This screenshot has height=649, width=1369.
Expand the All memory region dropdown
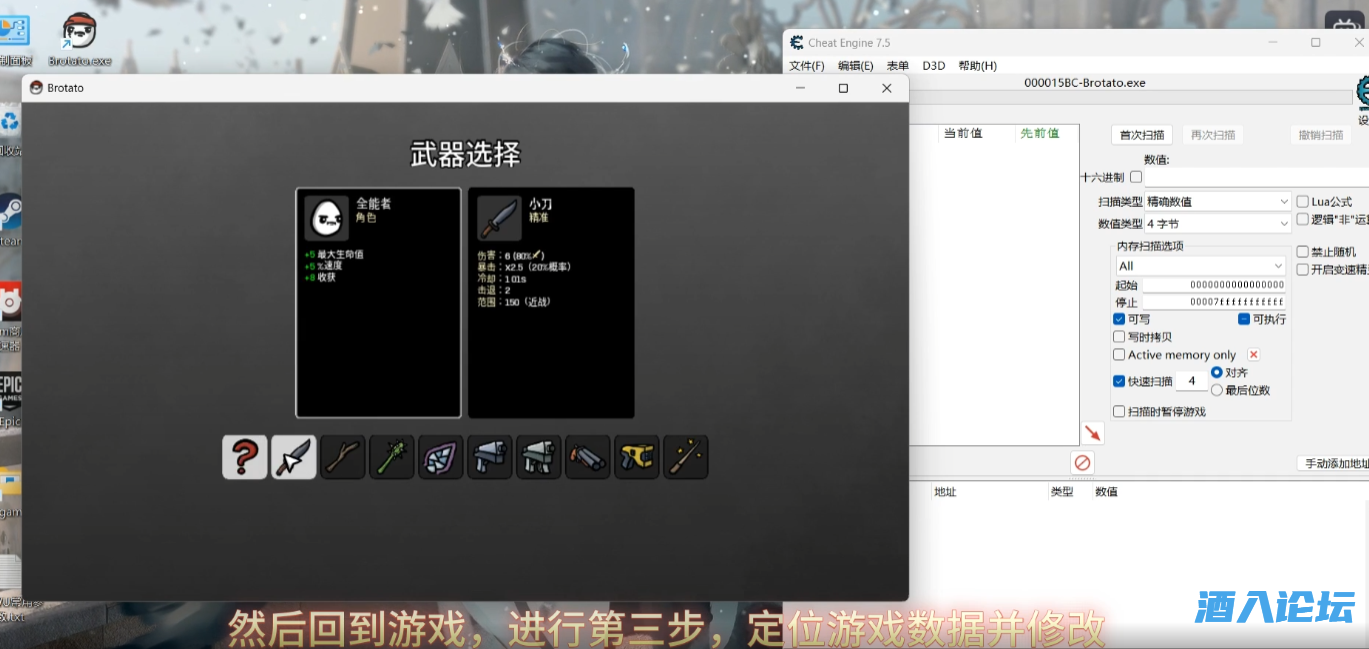1200,266
